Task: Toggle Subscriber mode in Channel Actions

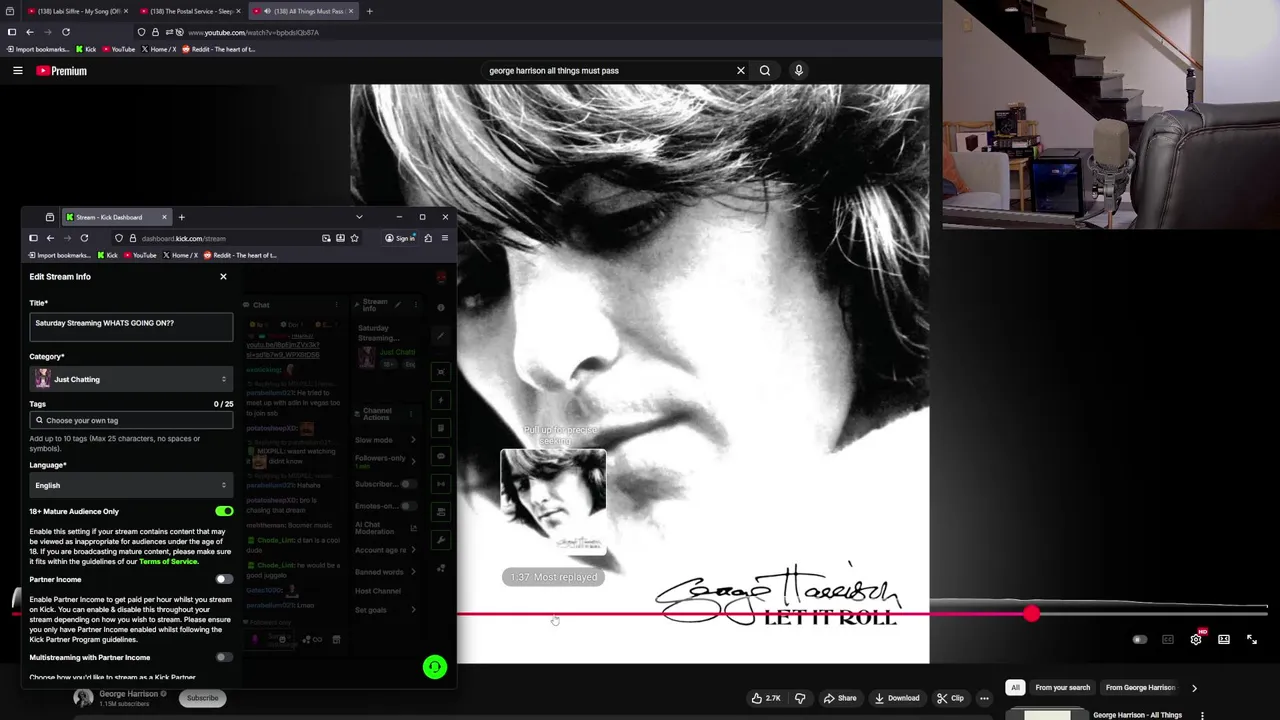Action: coord(408,484)
